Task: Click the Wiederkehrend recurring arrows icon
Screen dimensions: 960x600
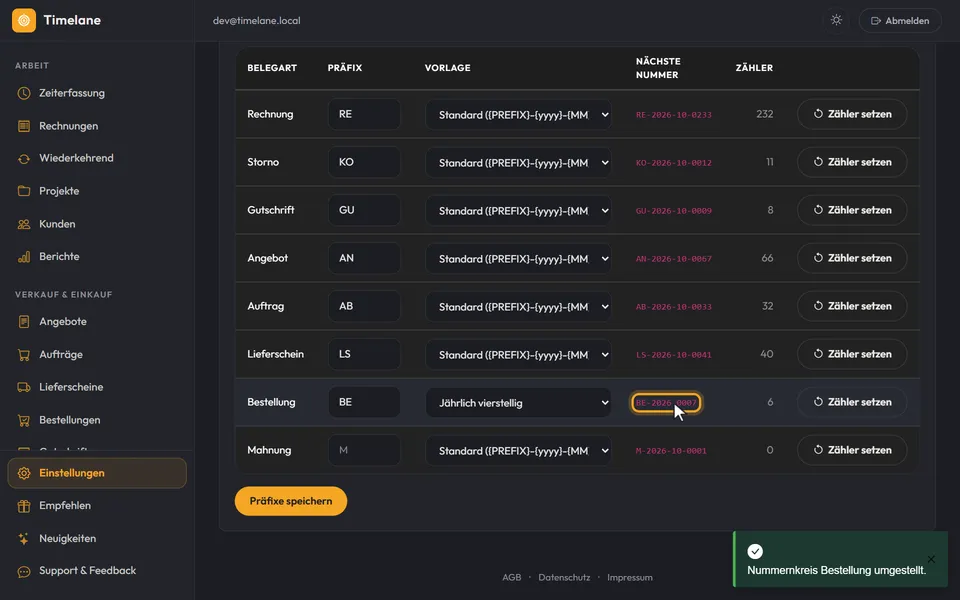Action: 24,159
